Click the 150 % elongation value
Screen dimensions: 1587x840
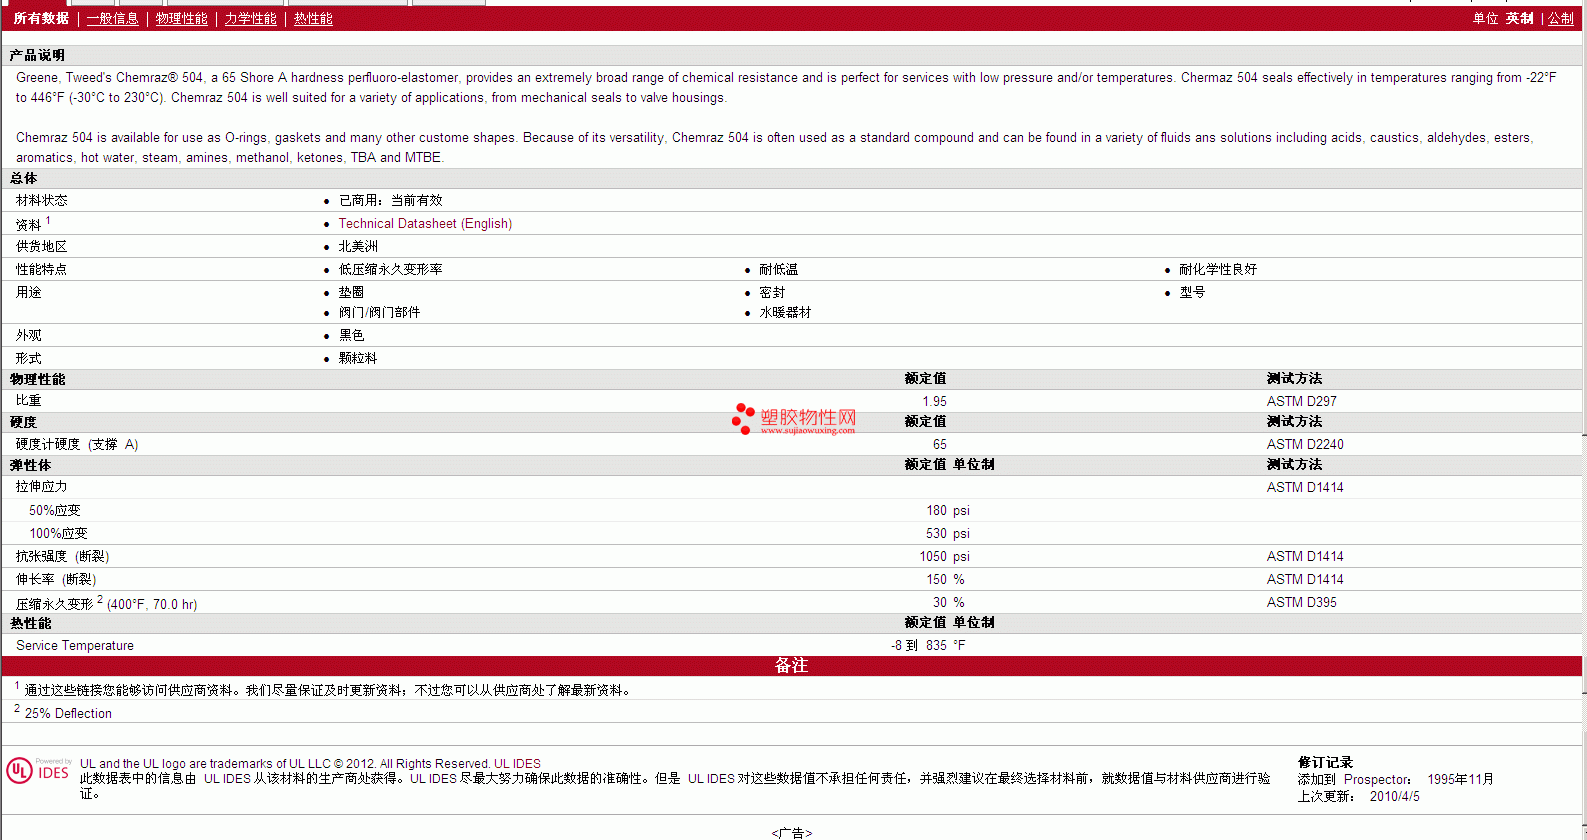(945, 579)
